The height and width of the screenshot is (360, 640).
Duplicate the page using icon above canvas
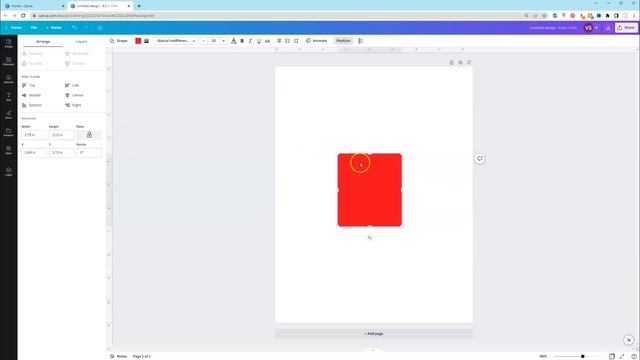(460, 62)
